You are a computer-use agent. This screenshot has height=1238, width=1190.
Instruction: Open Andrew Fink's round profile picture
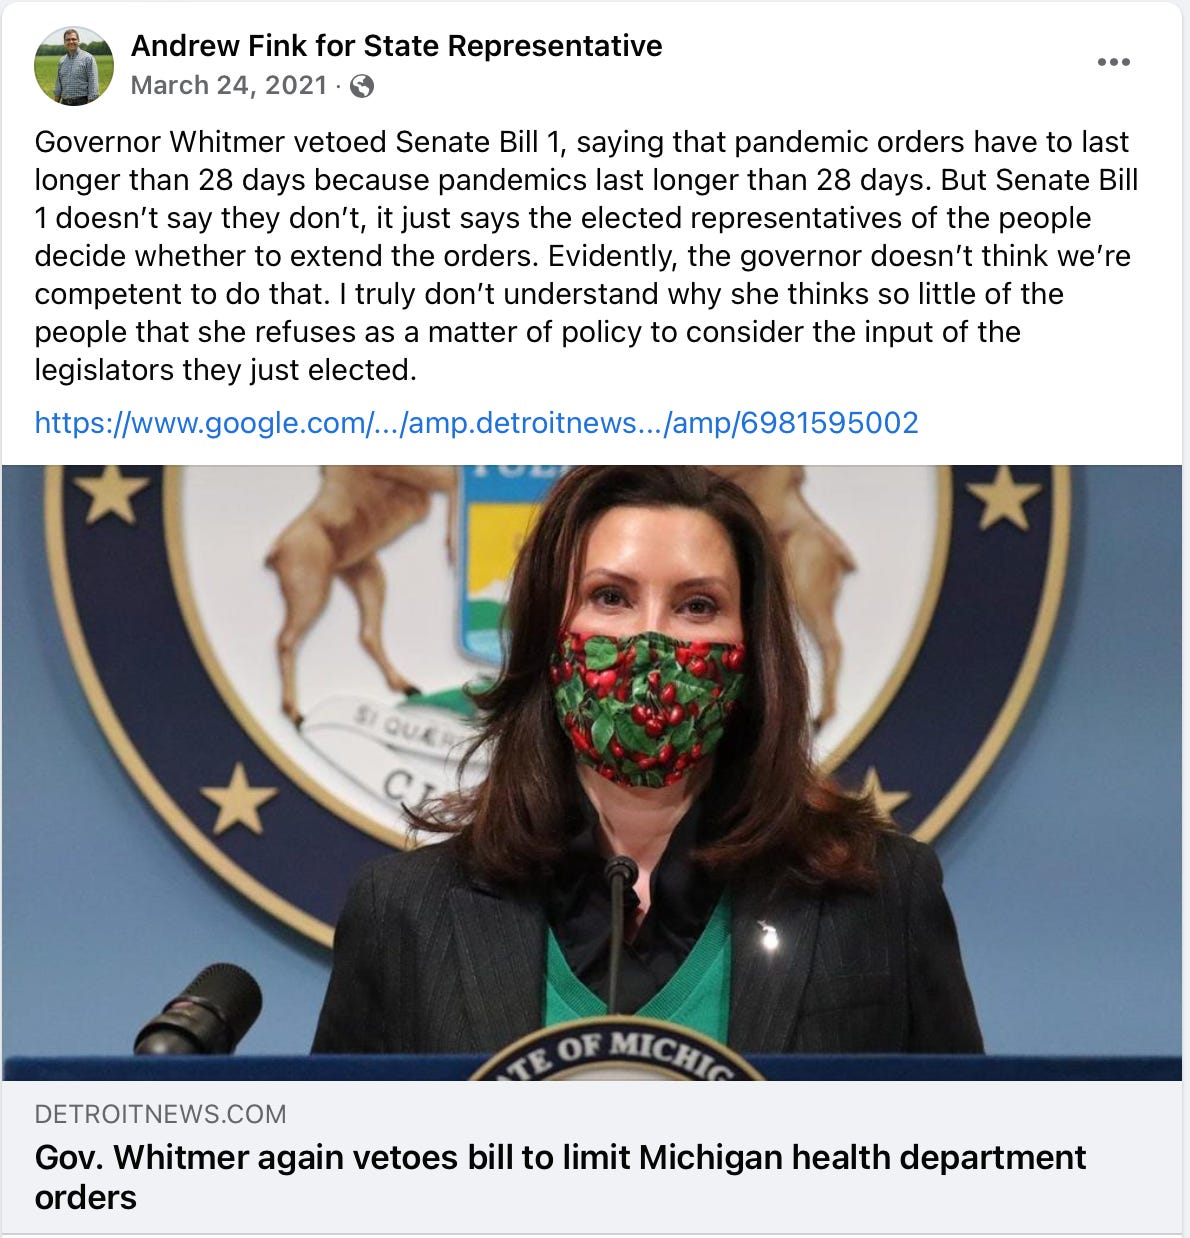(x=74, y=66)
